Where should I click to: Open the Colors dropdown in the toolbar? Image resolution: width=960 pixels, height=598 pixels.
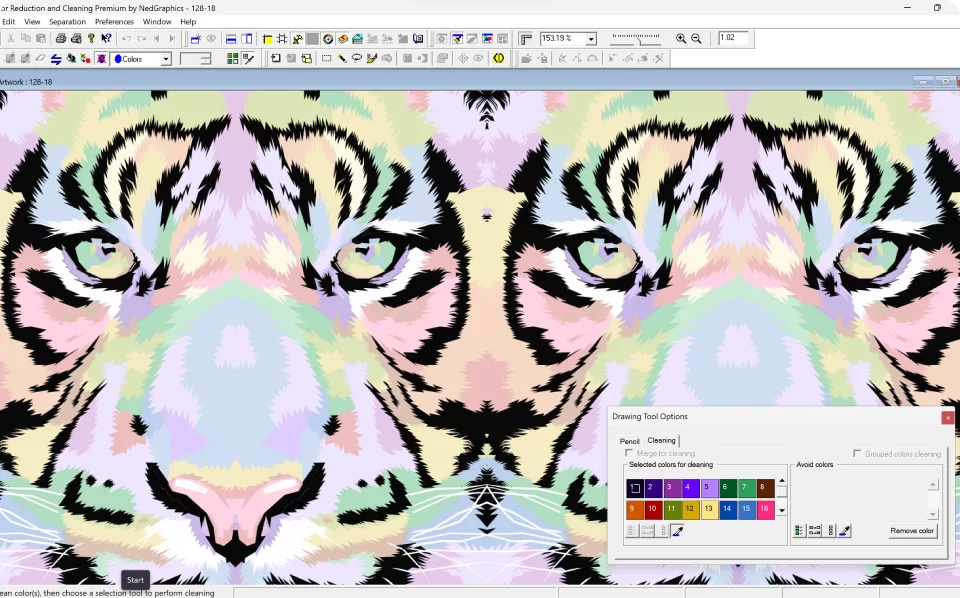(166, 59)
